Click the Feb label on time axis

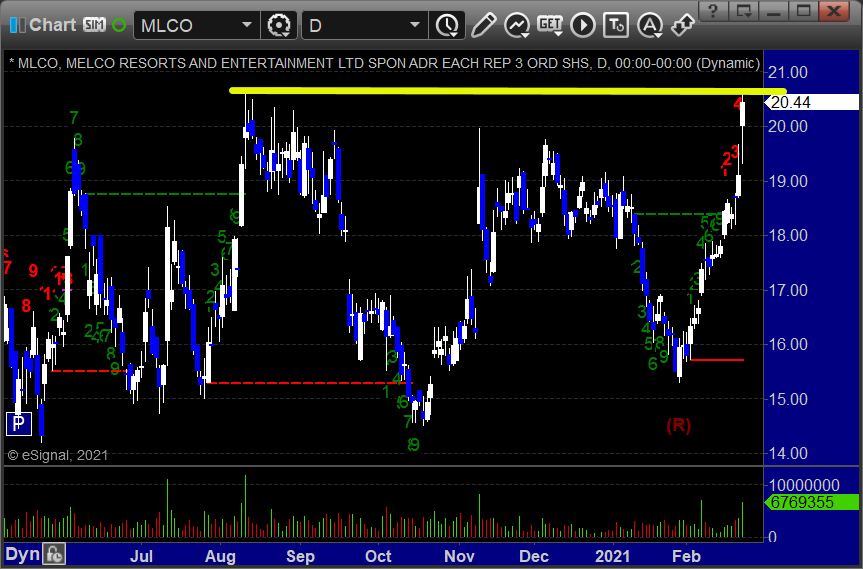[686, 556]
